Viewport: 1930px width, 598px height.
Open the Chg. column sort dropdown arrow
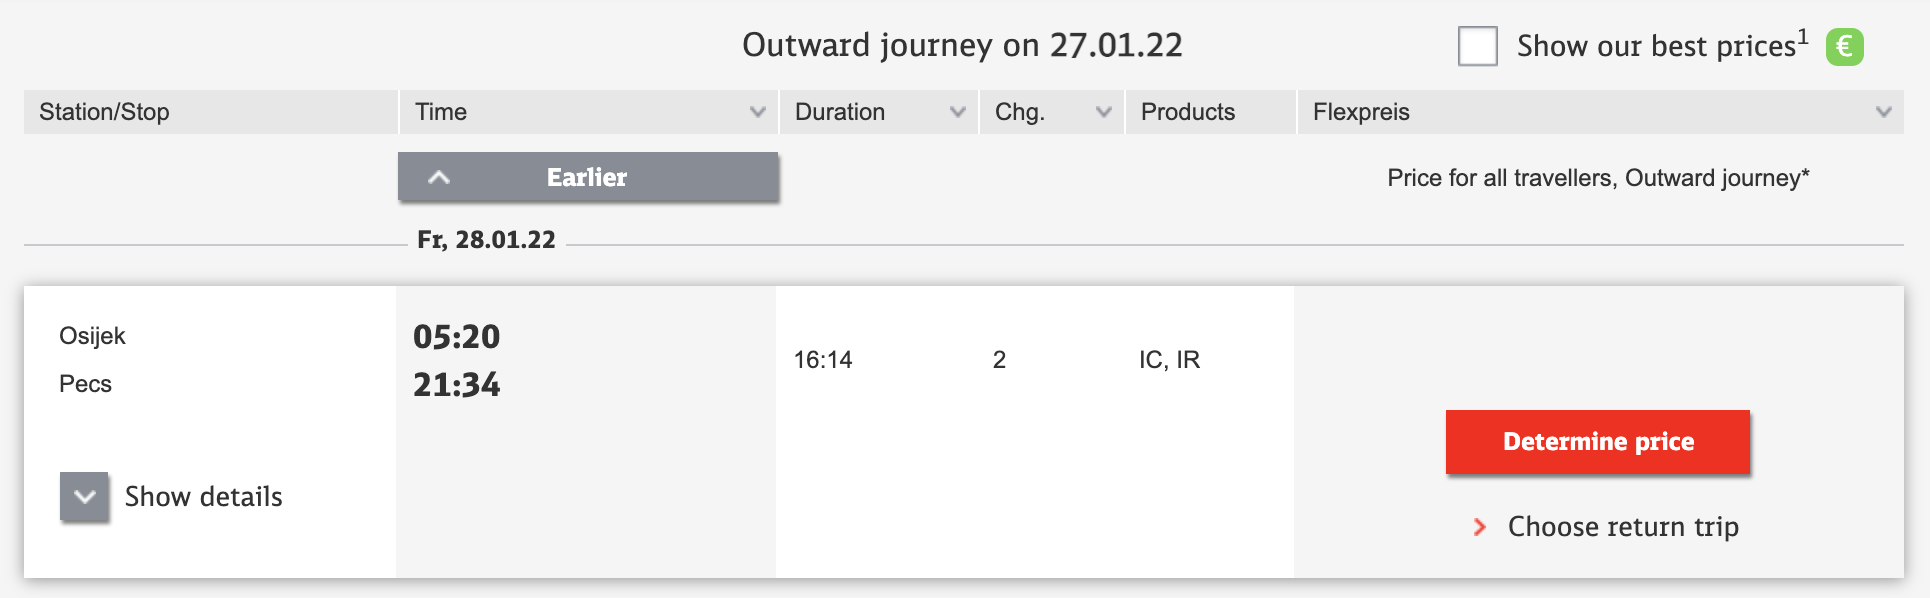[x=1103, y=112]
